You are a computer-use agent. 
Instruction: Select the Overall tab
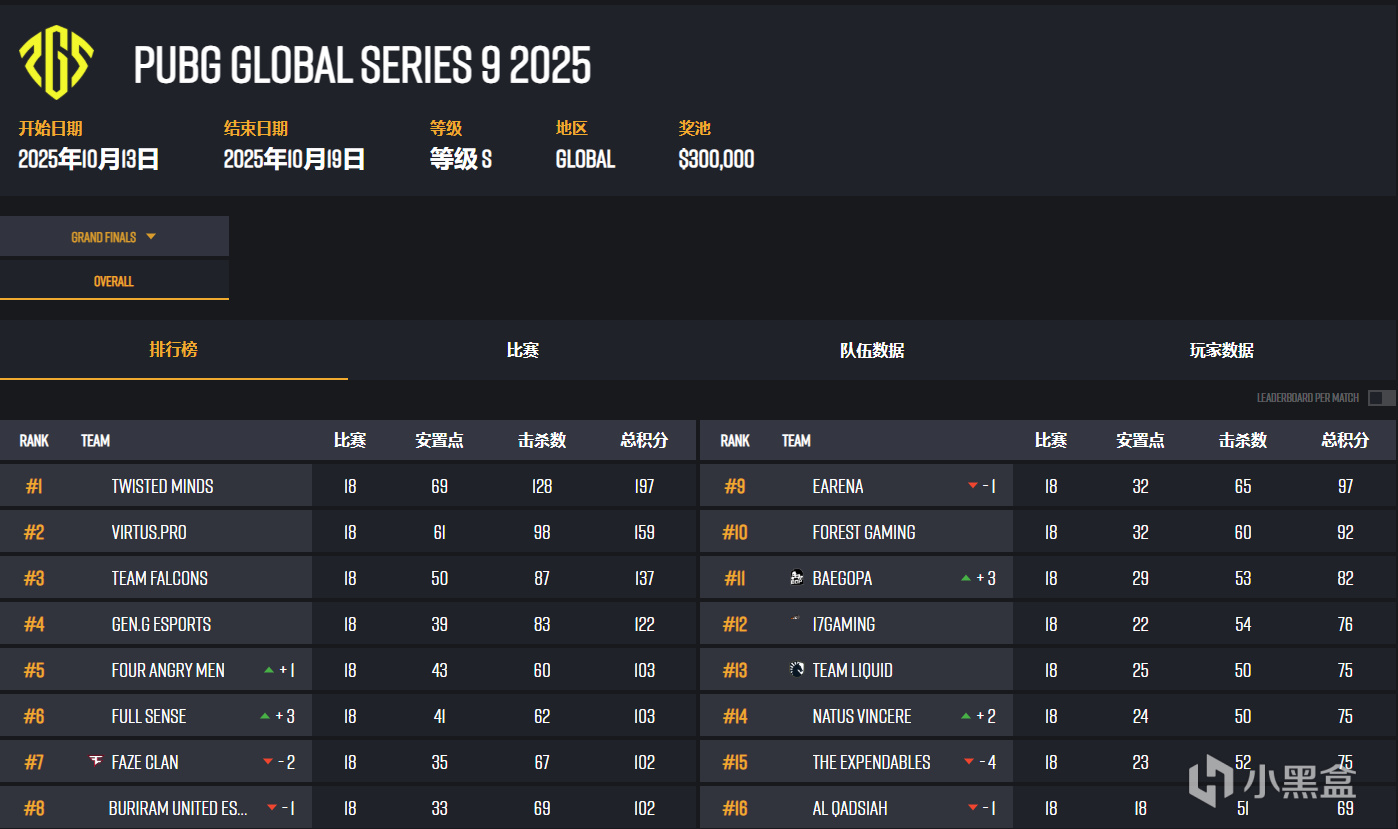(x=114, y=281)
